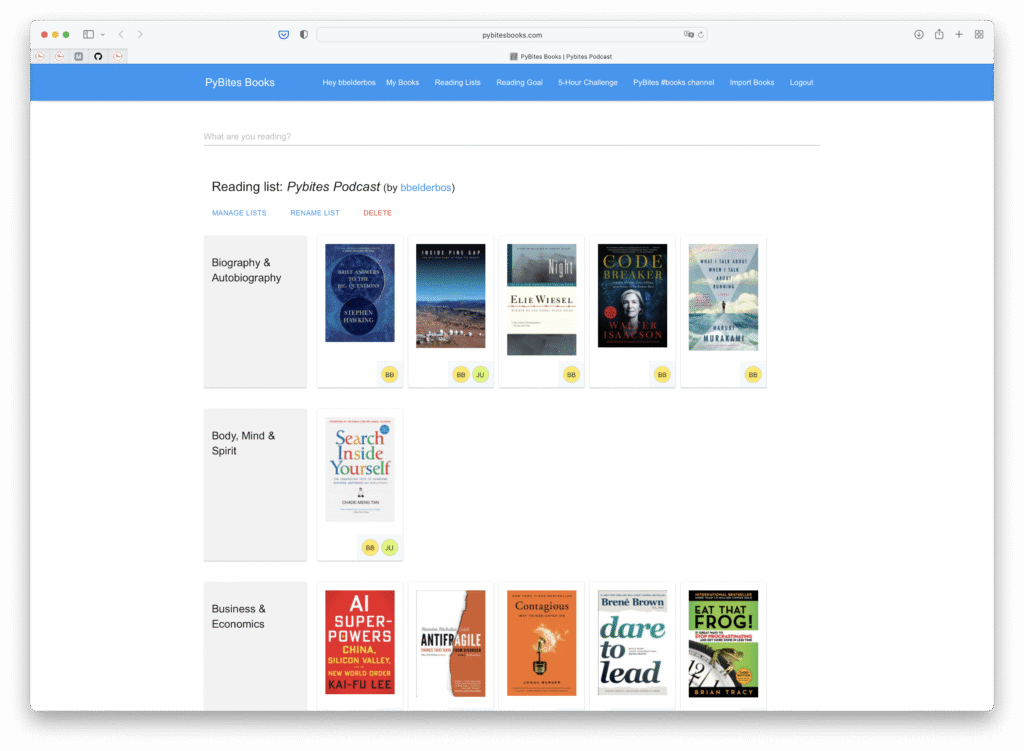This screenshot has height=751, width=1024.
Task: Switch to the pinned tab labeled M
Action: [78, 57]
